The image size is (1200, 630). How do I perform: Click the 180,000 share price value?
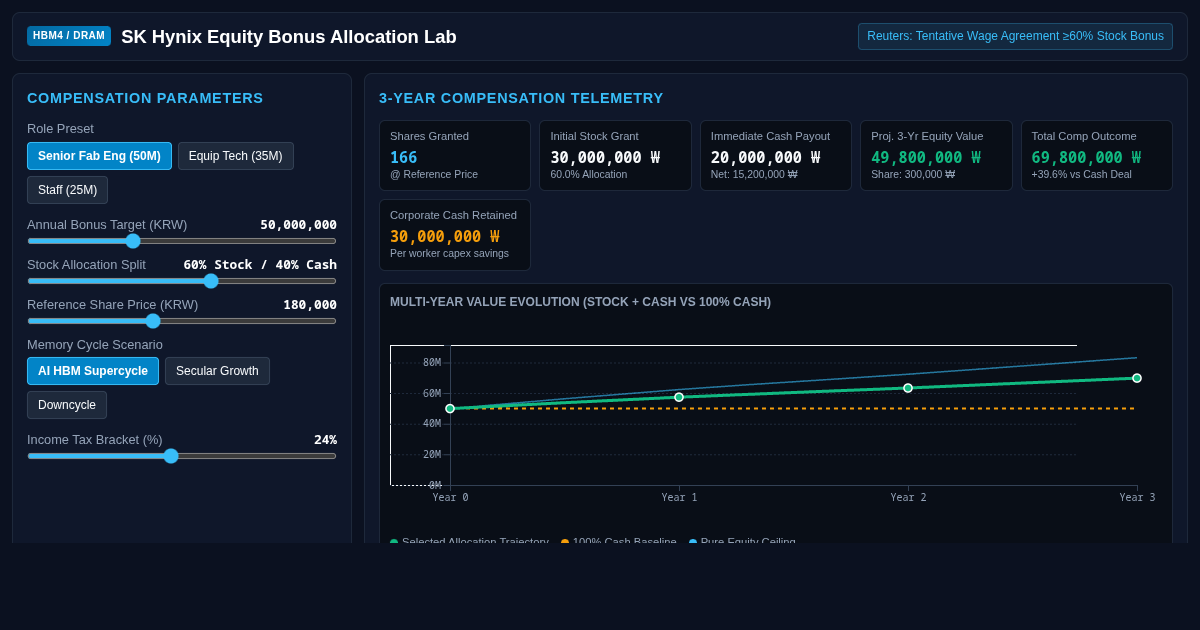tap(310, 305)
